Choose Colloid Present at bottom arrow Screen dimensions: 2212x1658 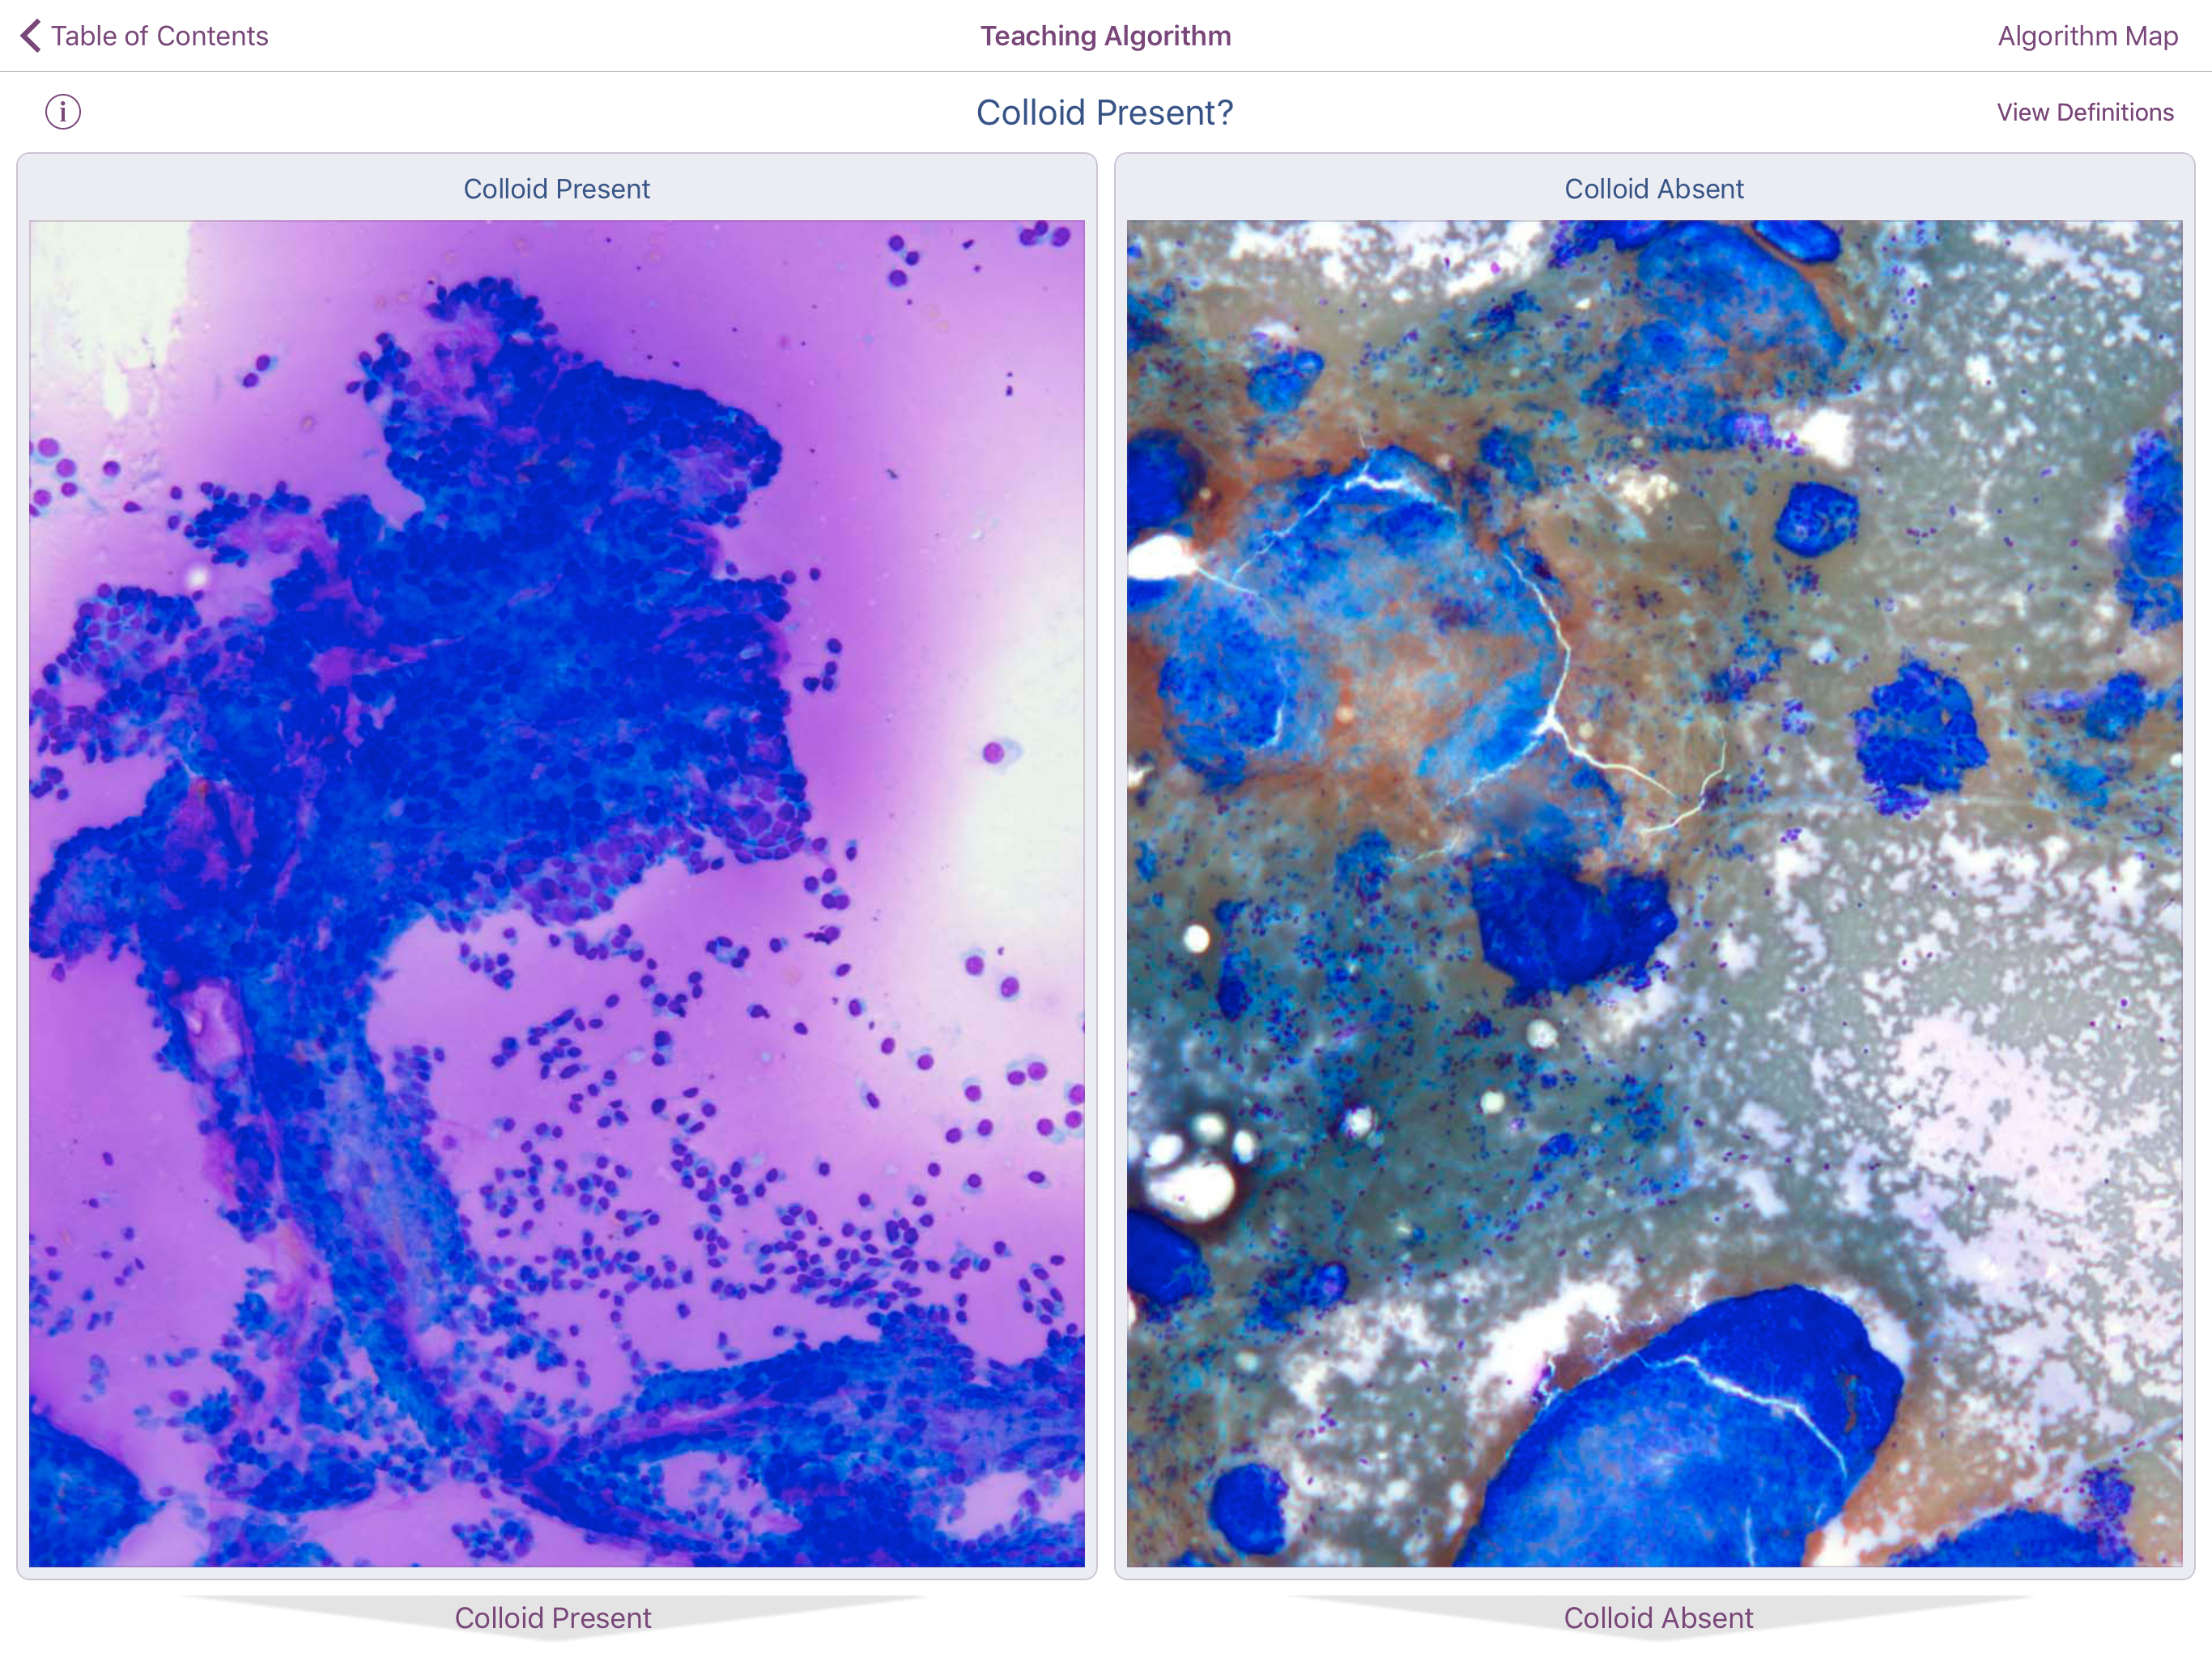[x=552, y=1617]
